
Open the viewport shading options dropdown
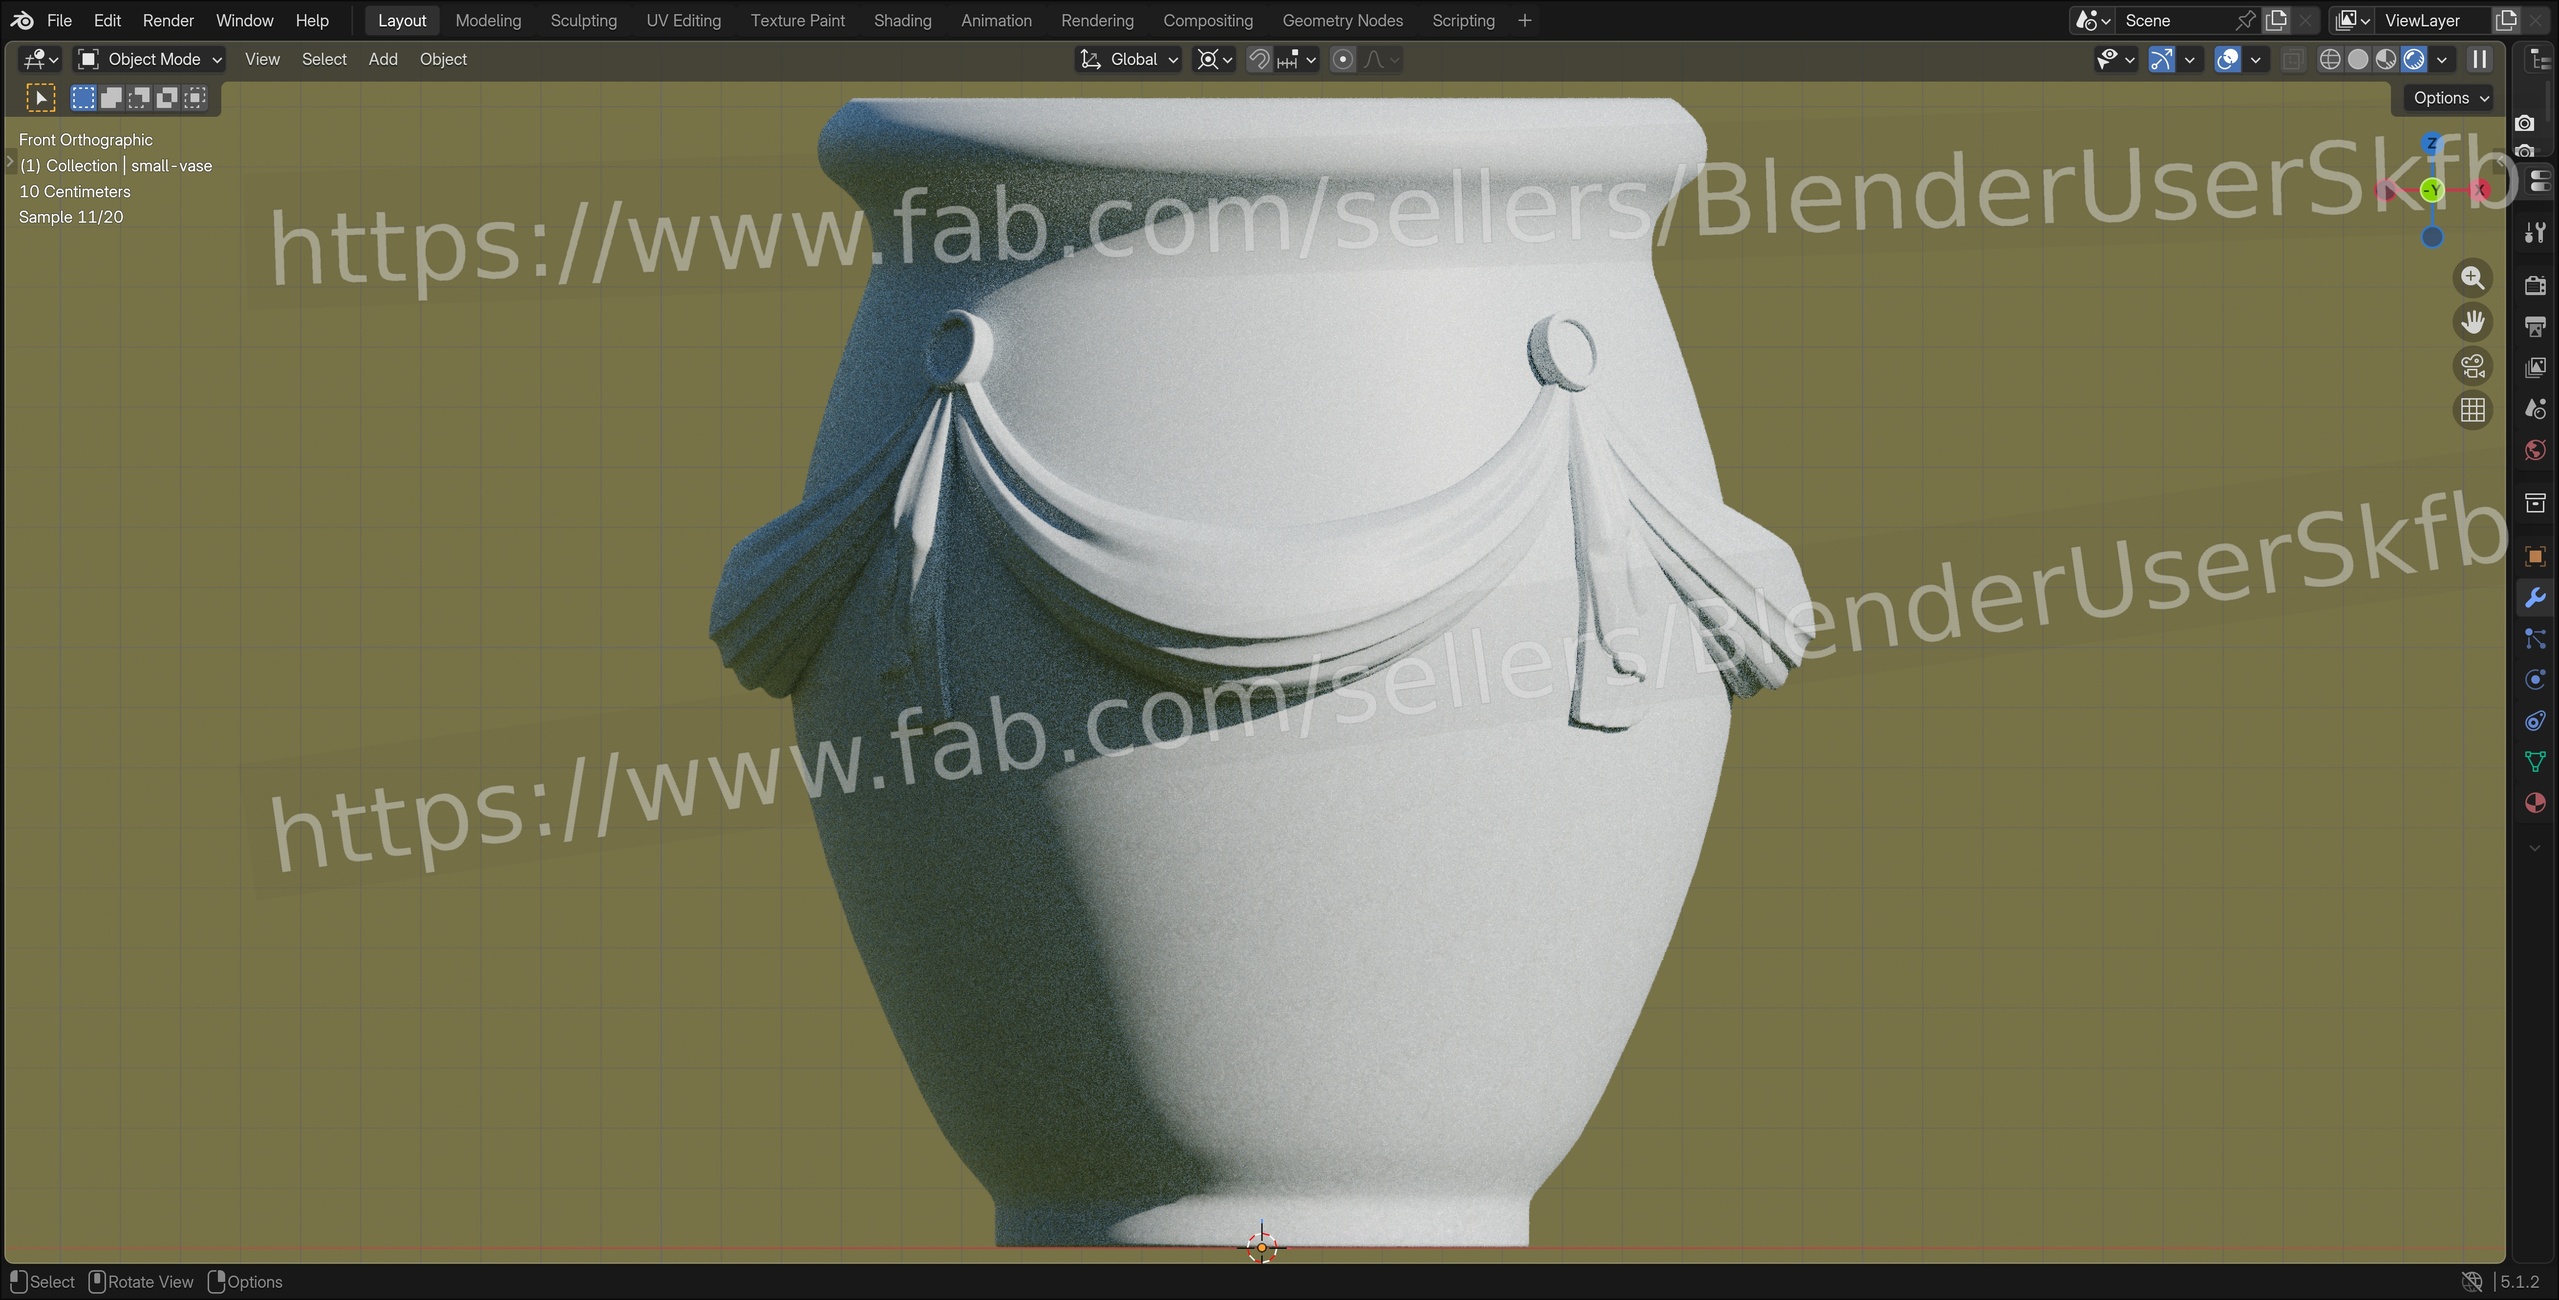(x=2442, y=59)
